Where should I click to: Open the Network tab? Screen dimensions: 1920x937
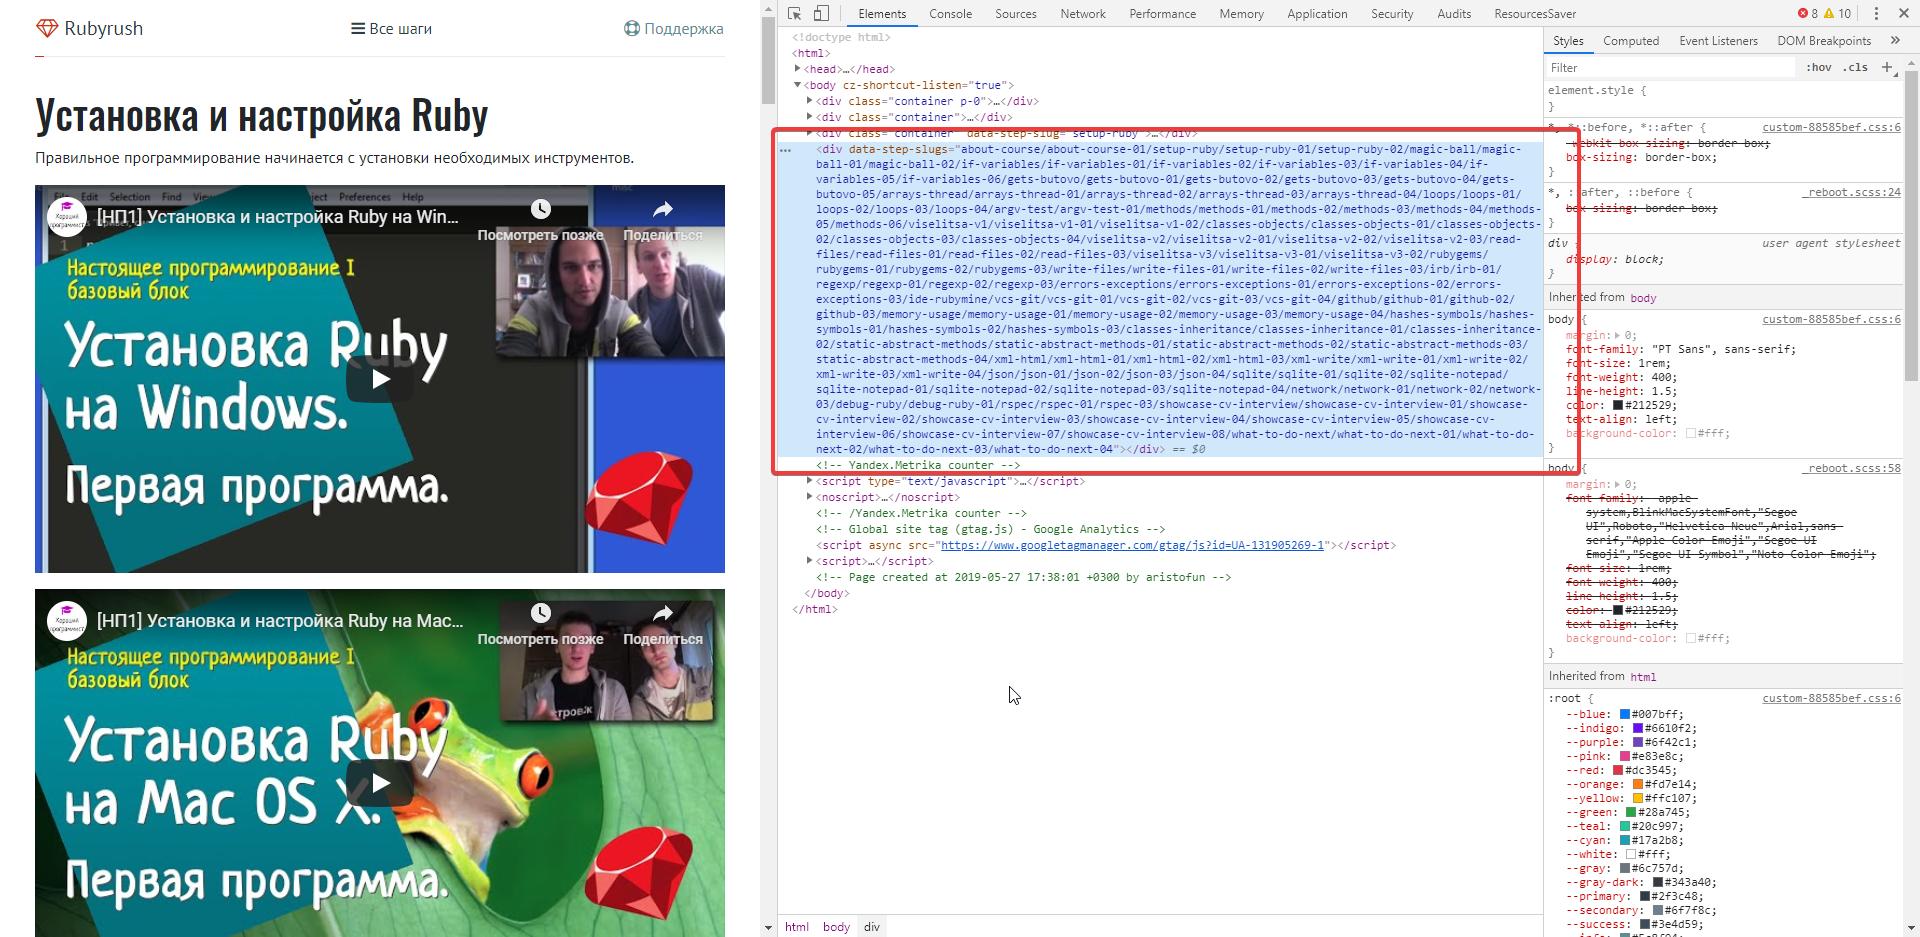pos(1083,13)
